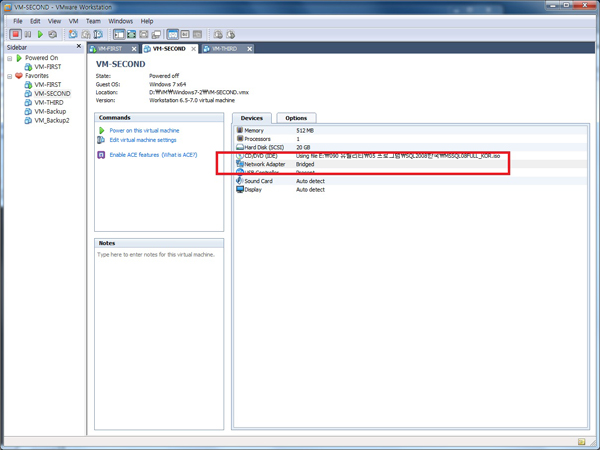Screen dimensions: 600x450
Task: Click the first ACE toolbar icon
Action: point(218,34)
